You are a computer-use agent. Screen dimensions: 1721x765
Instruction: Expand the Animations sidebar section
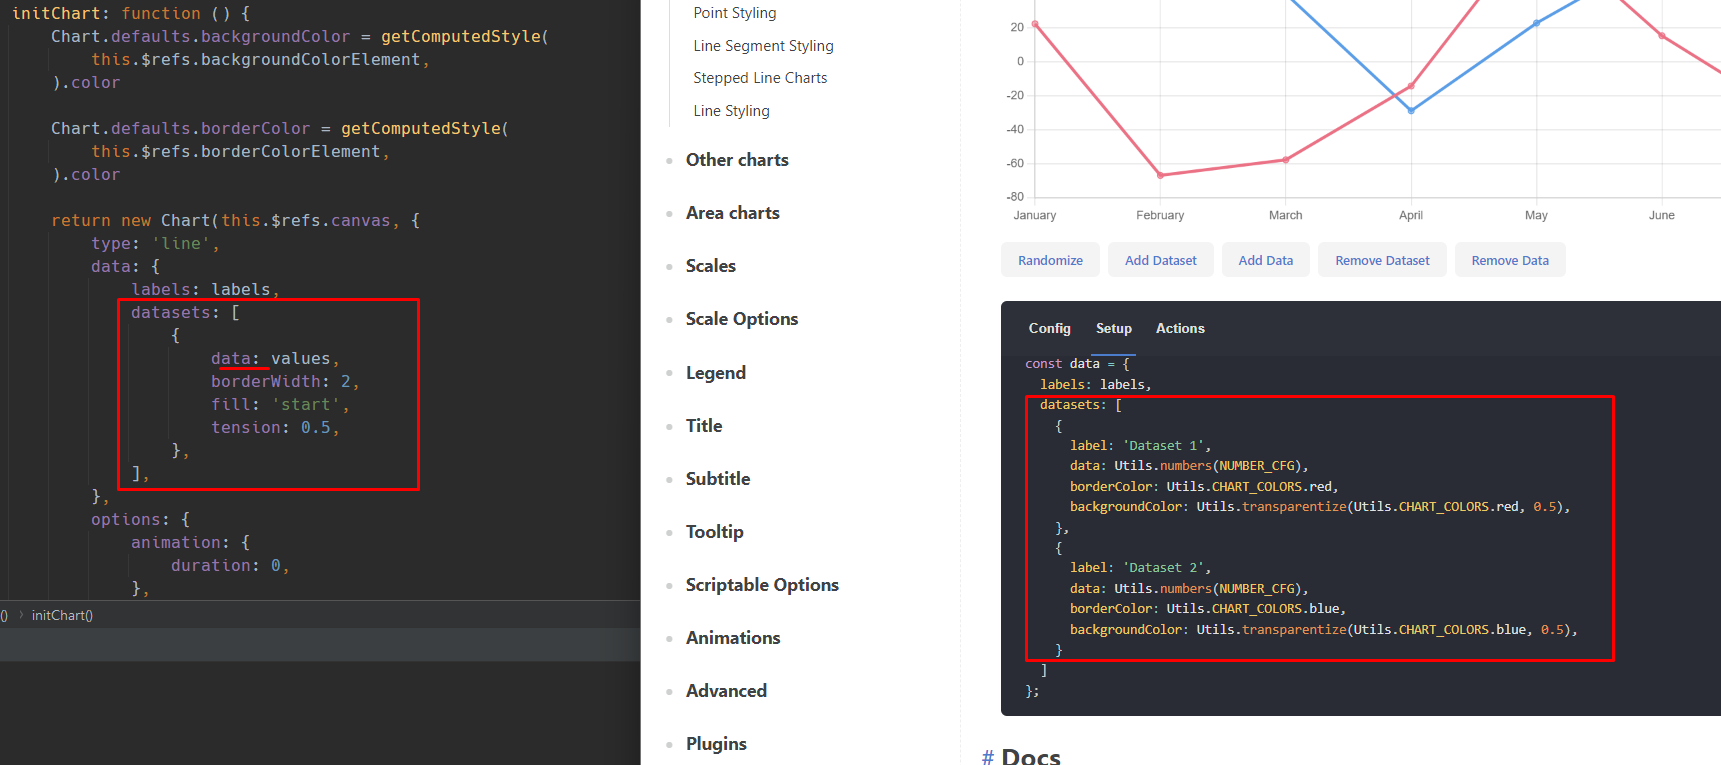tap(733, 638)
